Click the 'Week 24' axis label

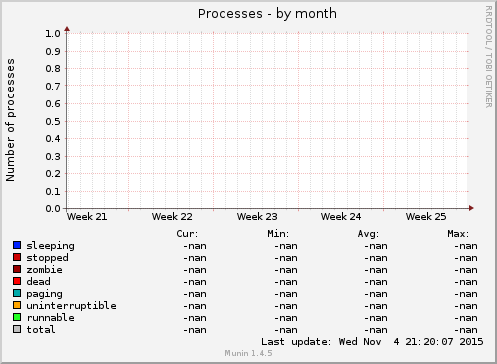[341, 217]
